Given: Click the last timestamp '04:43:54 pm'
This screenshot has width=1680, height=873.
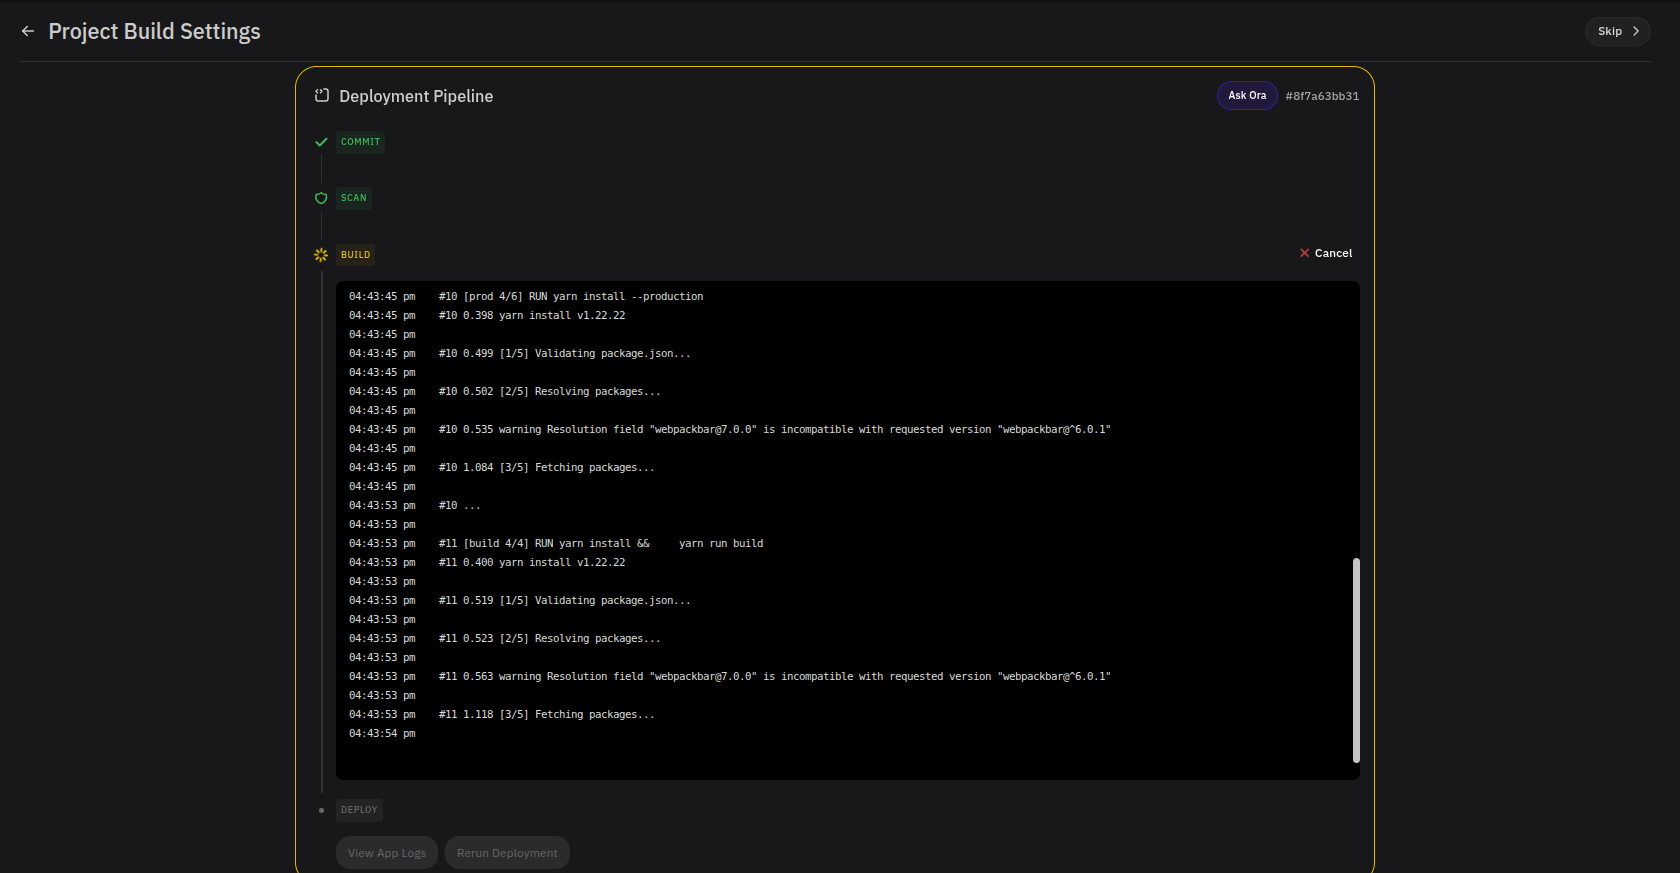Looking at the screenshot, I should 382,734.
